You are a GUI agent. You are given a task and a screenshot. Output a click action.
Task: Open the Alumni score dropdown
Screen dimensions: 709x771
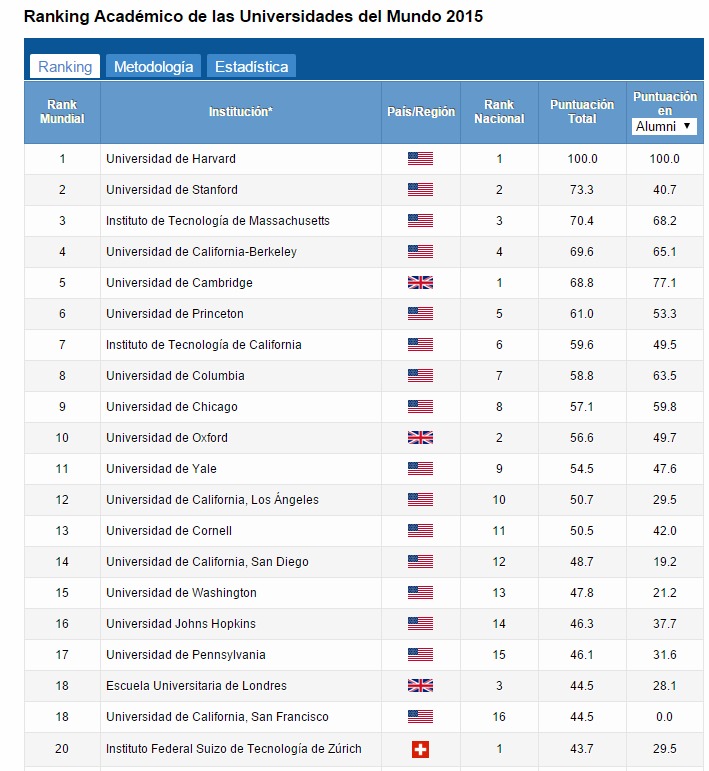click(664, 126)
